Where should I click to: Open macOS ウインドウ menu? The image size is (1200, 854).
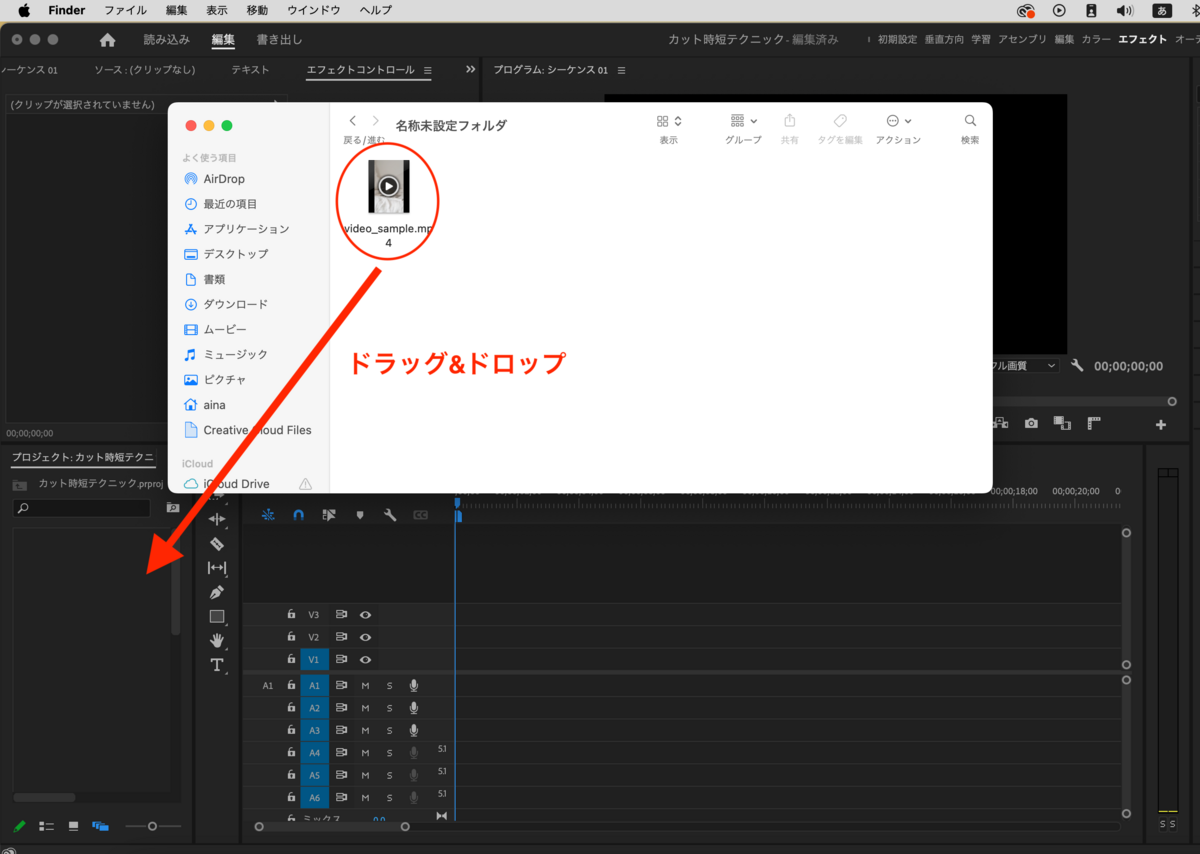pos(314,10)
